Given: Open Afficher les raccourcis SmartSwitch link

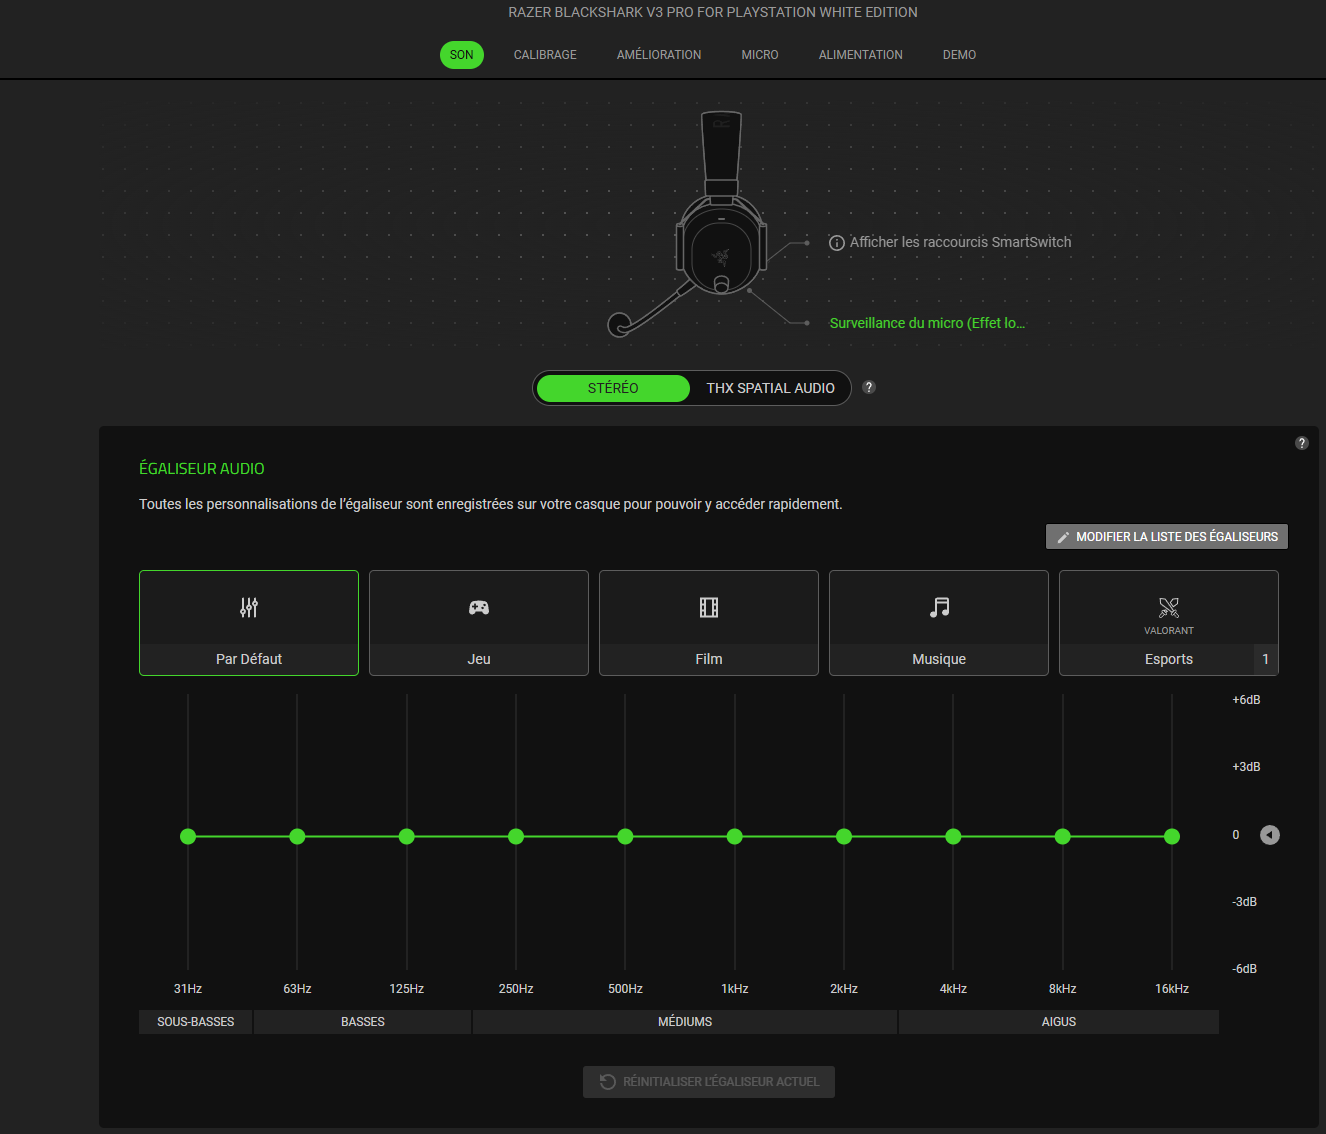Looking at the screenshot, I should [x=960, y=242].
